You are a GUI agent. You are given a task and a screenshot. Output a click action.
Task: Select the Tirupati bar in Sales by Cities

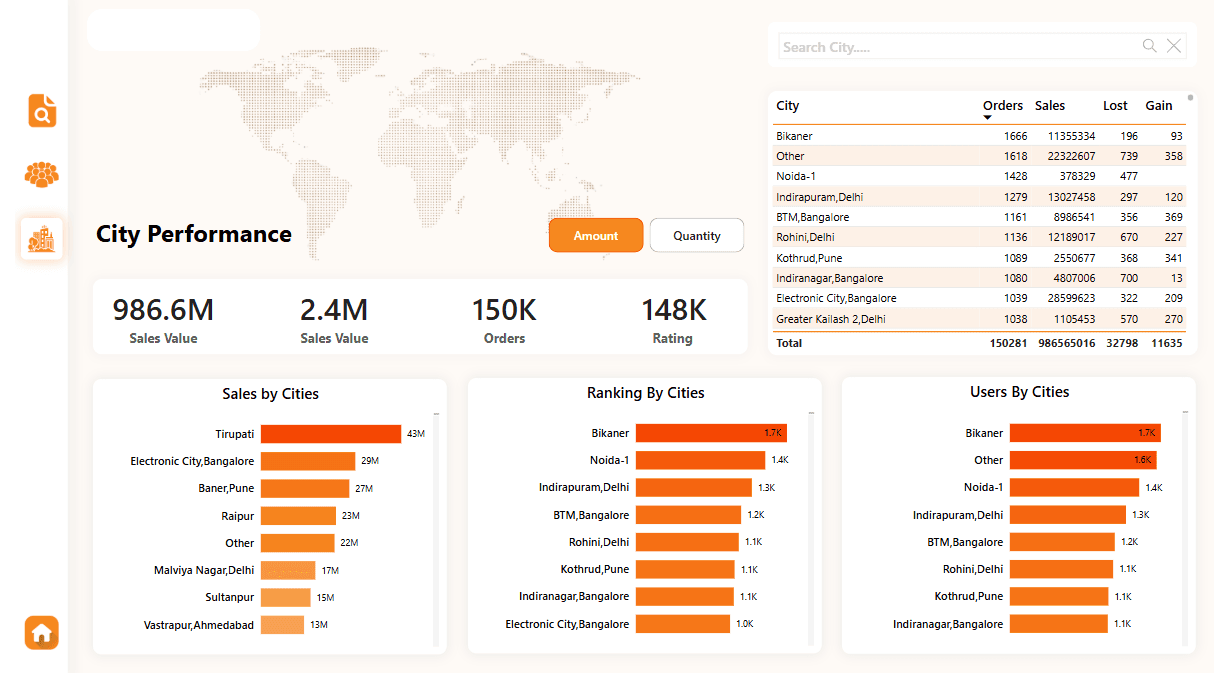point(330,434)
